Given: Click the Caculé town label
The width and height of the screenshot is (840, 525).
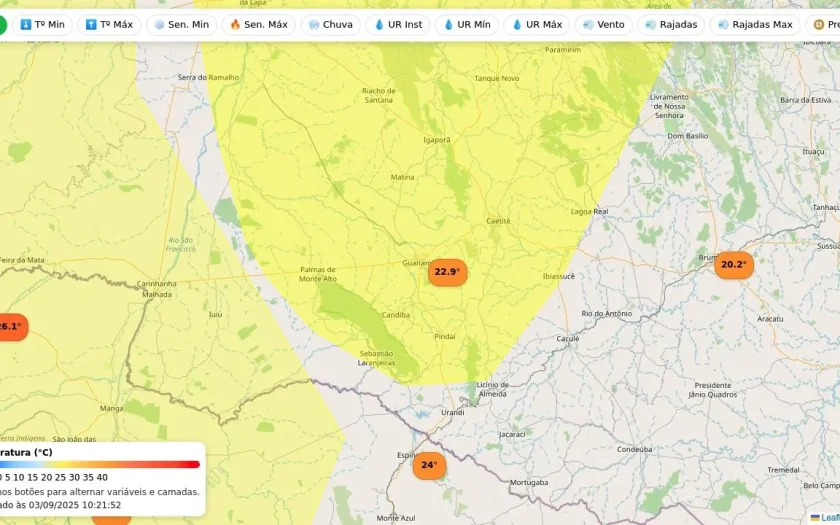Looking at the screenshot, I should tap(567, 339).
